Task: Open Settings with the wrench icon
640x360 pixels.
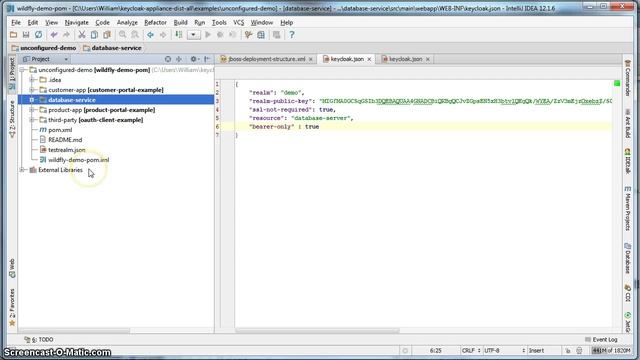Action: (248, 35)
